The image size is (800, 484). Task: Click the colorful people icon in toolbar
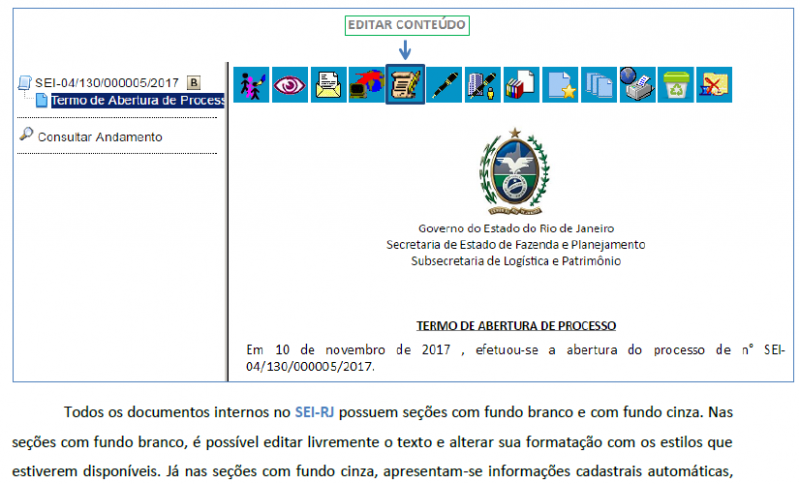click(x=251, y=85)
